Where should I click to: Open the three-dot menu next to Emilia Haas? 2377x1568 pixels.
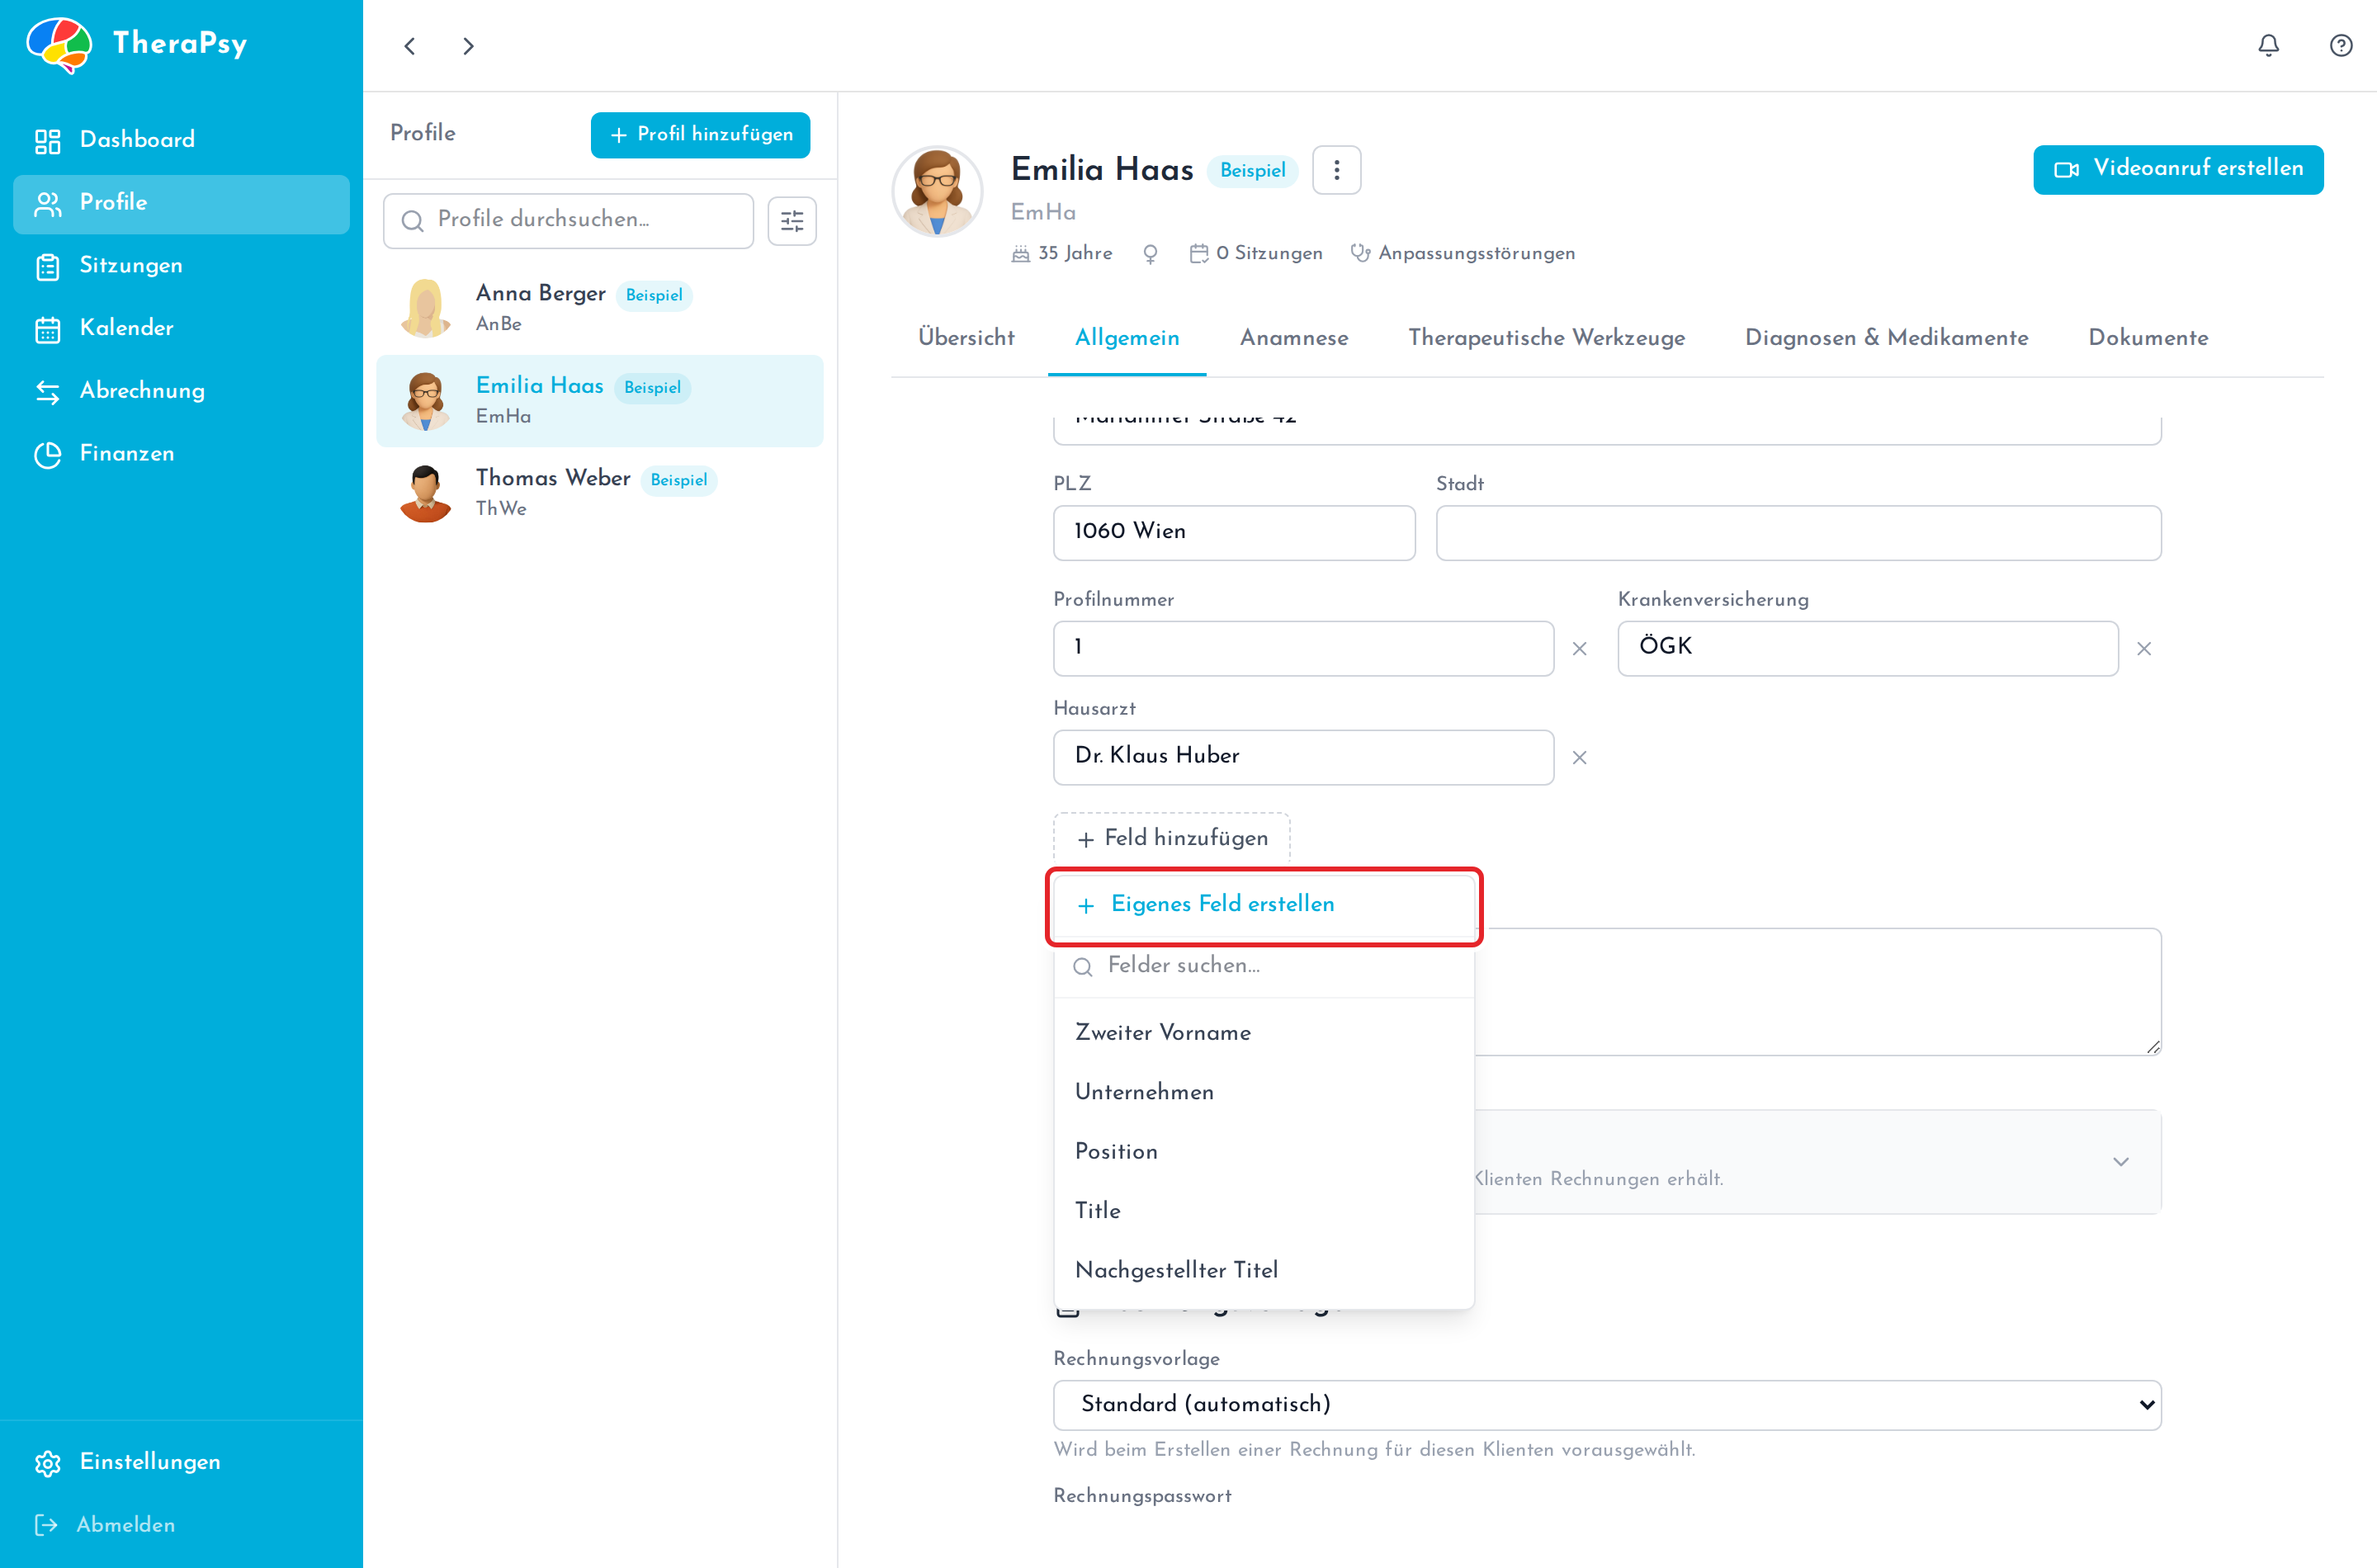coord(1336,170)
